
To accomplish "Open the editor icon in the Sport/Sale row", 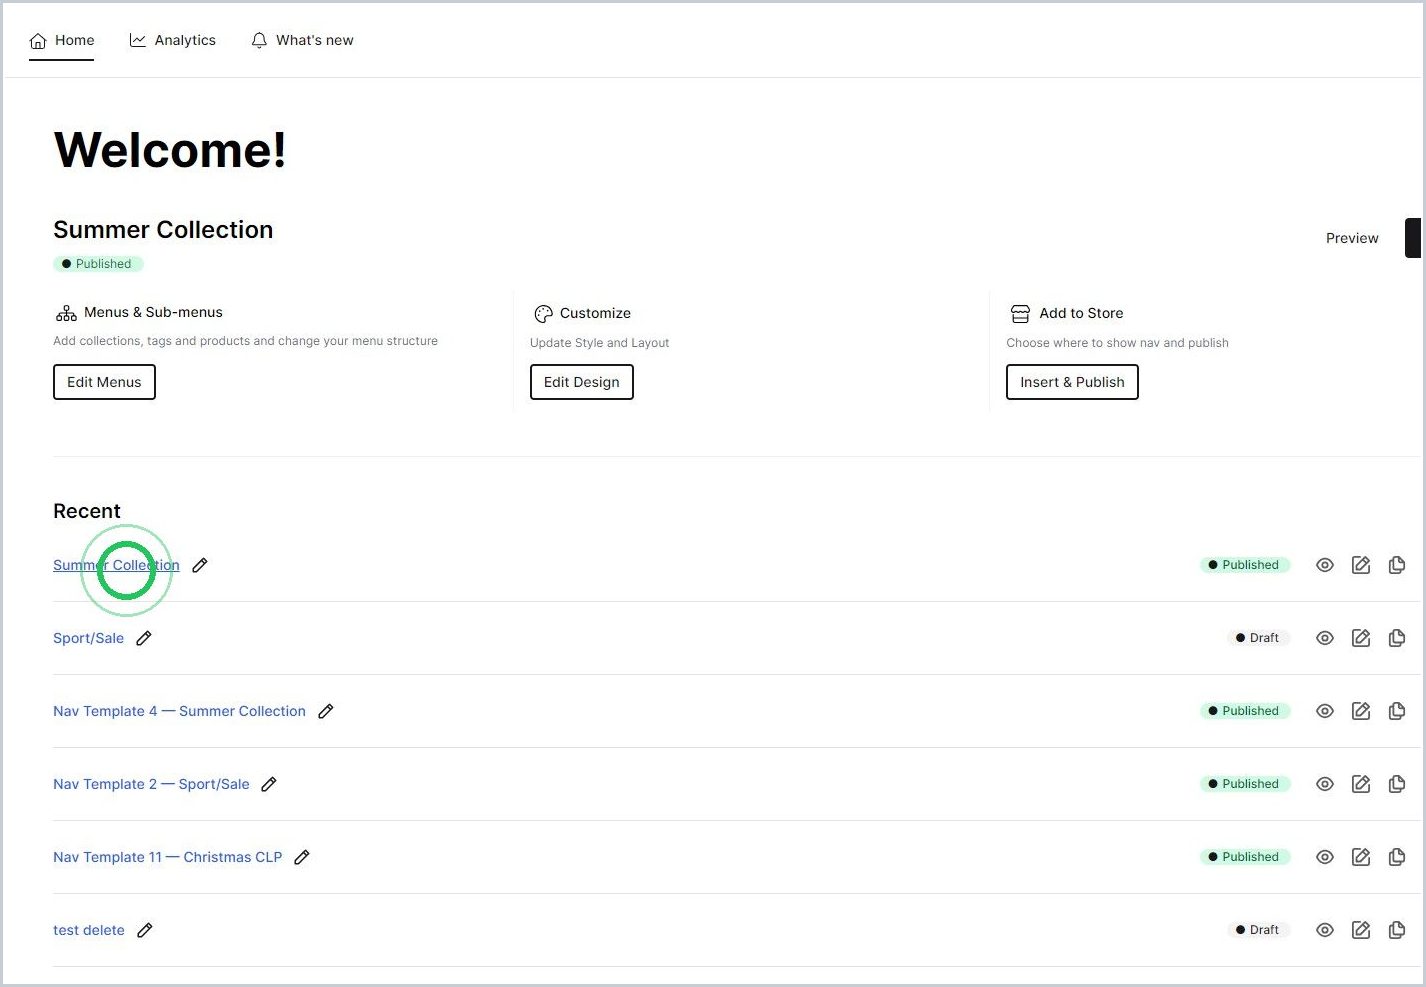I will coord(1361,638).
